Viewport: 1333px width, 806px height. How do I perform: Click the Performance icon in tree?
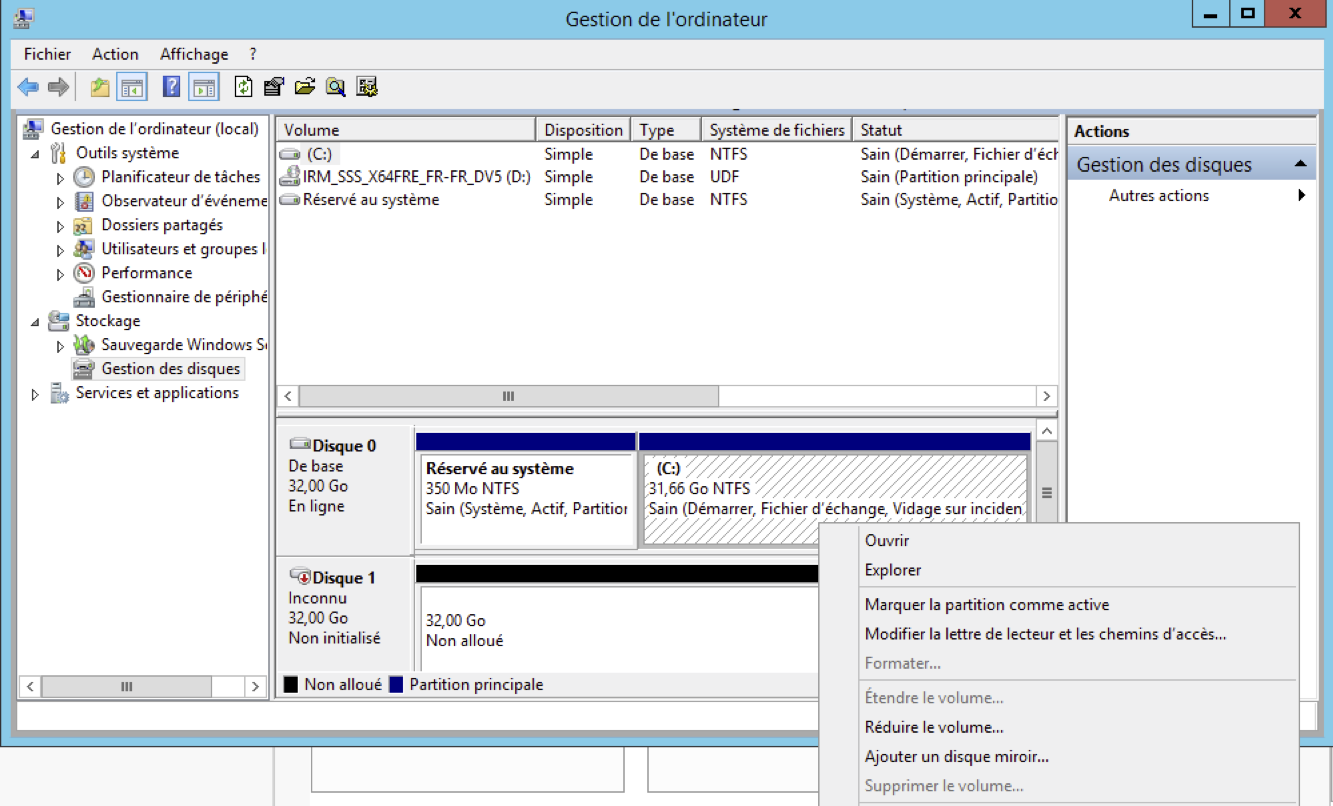coord(85,273)
